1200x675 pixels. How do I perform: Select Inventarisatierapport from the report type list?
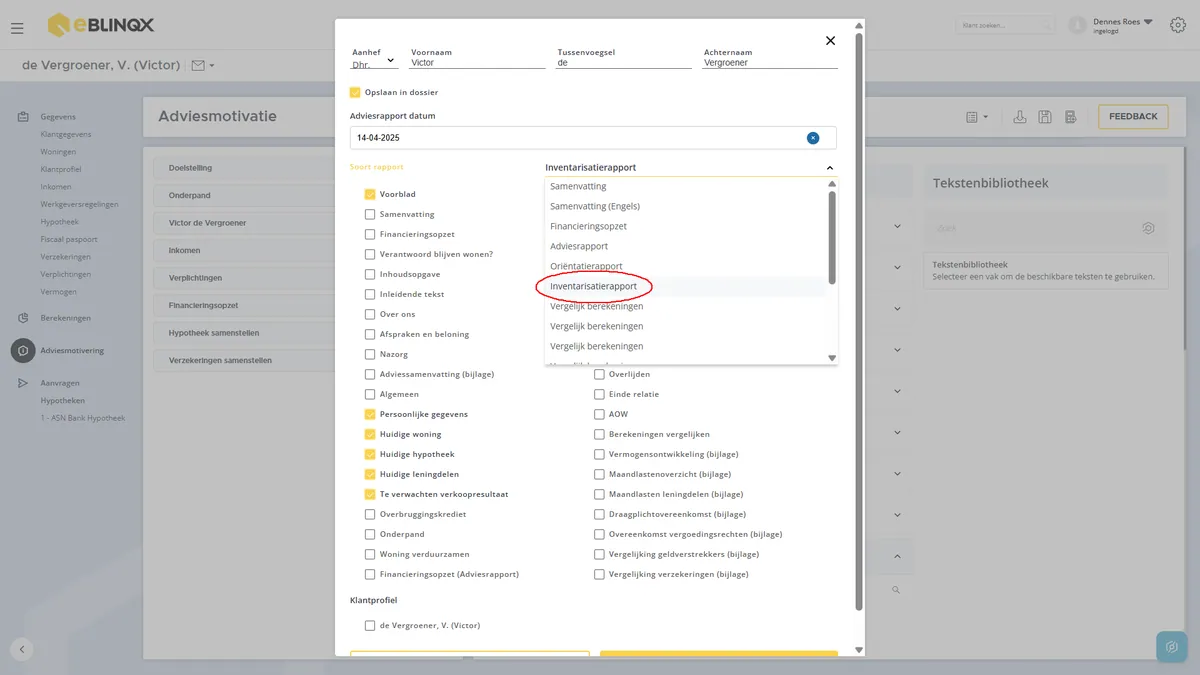(x=593, y=286)
